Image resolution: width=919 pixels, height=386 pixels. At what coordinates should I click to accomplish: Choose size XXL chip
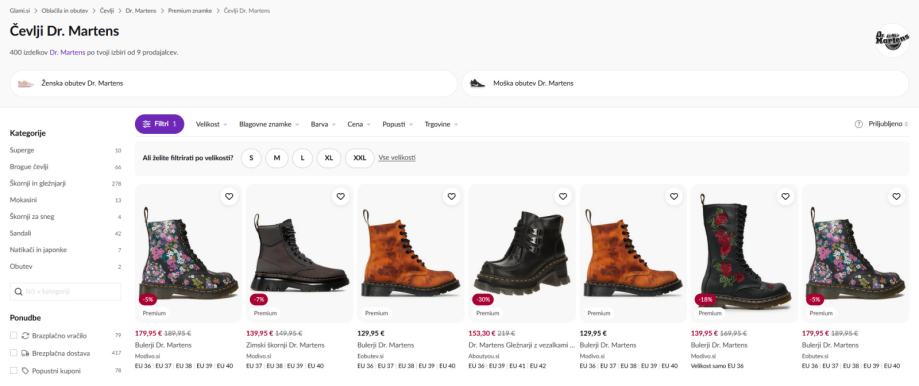tap(360, 158)
